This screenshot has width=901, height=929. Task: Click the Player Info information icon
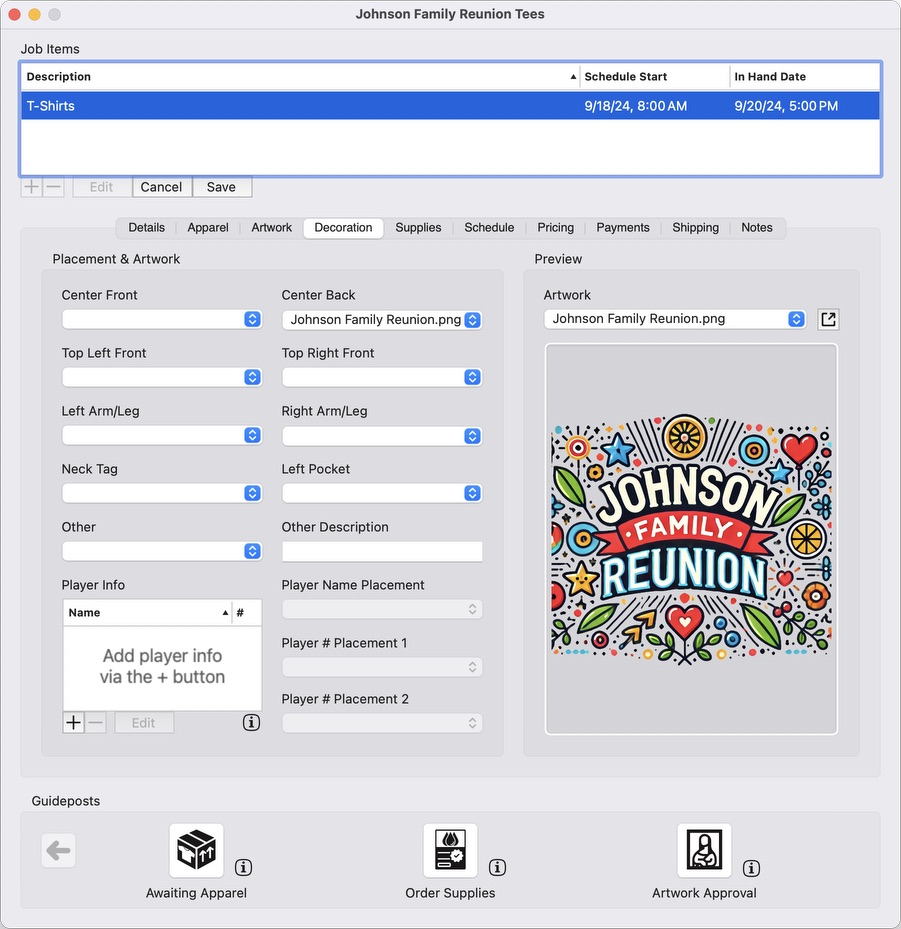[252, 722]
